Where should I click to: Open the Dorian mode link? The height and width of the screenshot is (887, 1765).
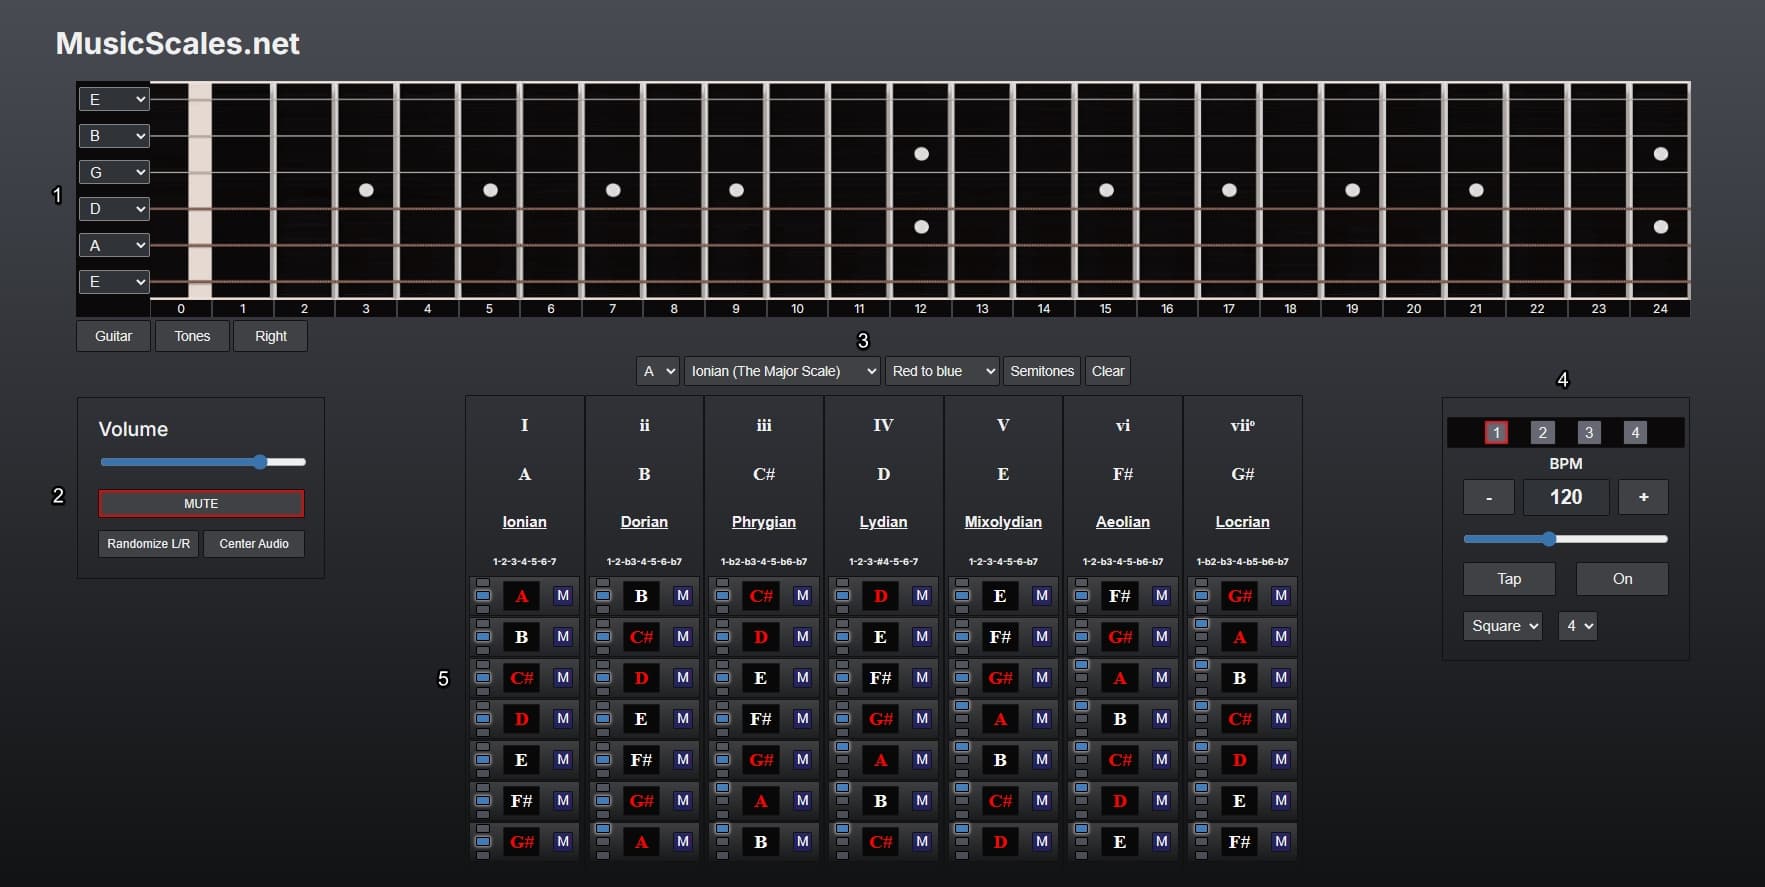pos(644,522)
